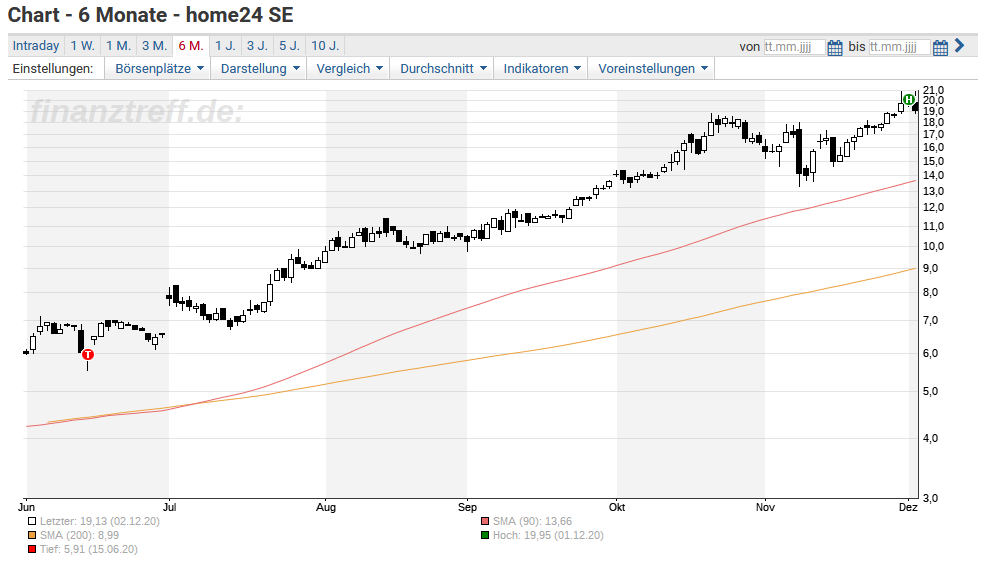Select the 1 J. time range tab
Image resolution: width=987 pixels, height=565 pixels.
click(225, 46)
